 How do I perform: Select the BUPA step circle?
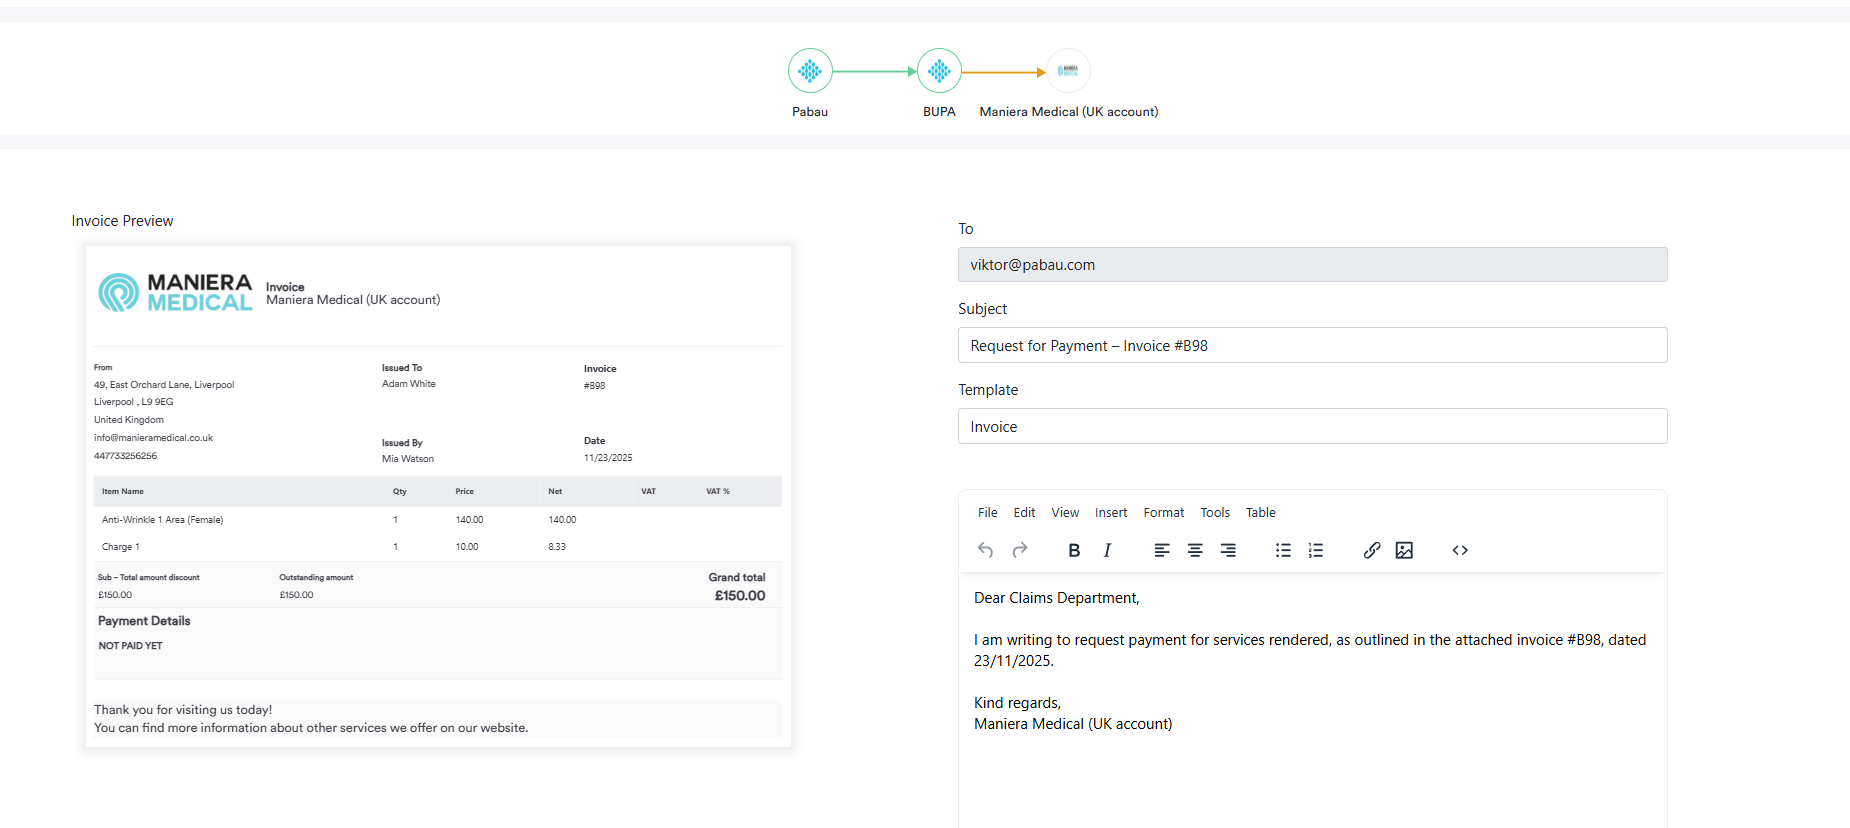point(939,71)
